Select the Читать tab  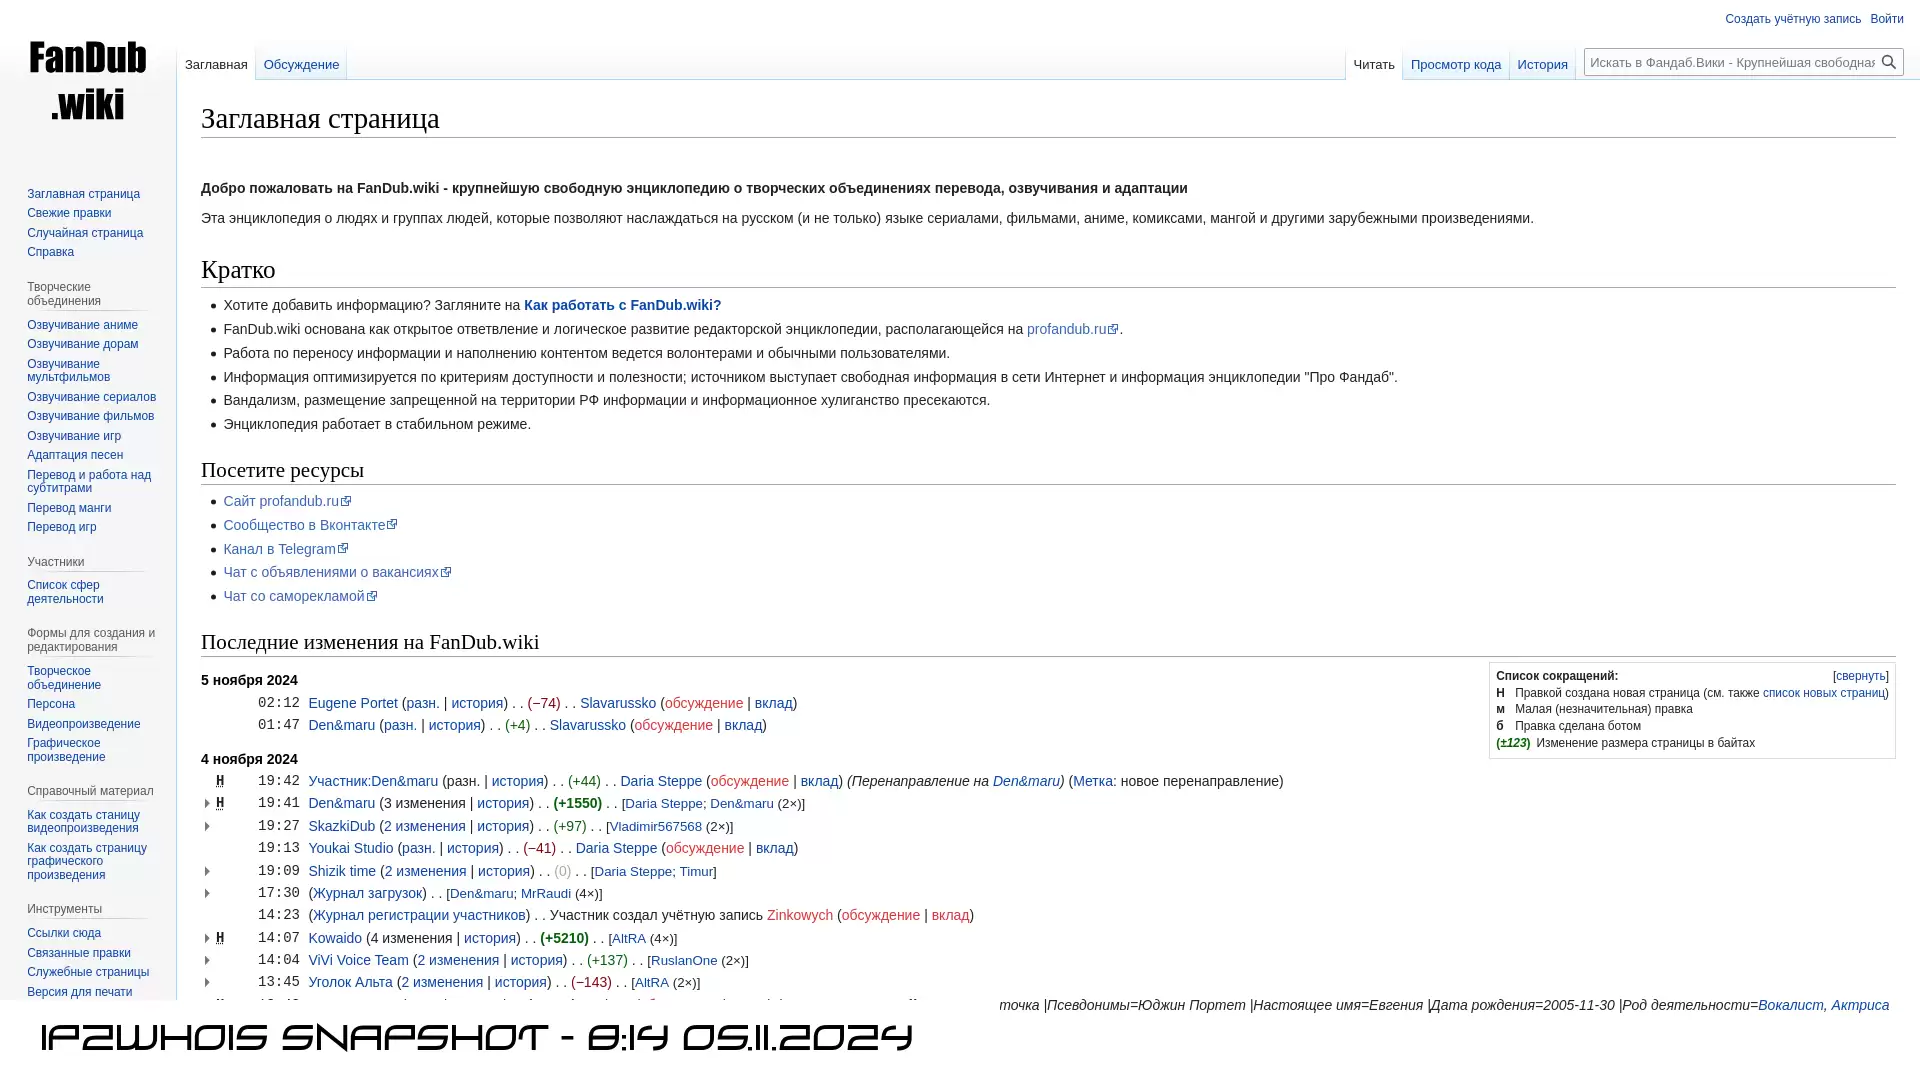click(1373, 64)
